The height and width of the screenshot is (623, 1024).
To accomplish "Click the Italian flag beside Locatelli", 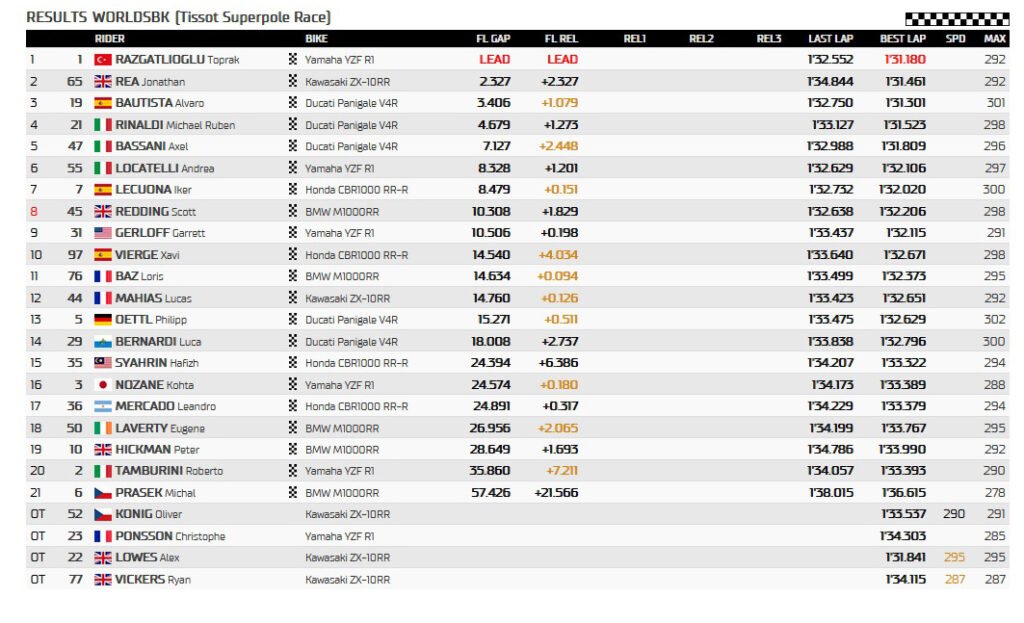I will [103, 168].
